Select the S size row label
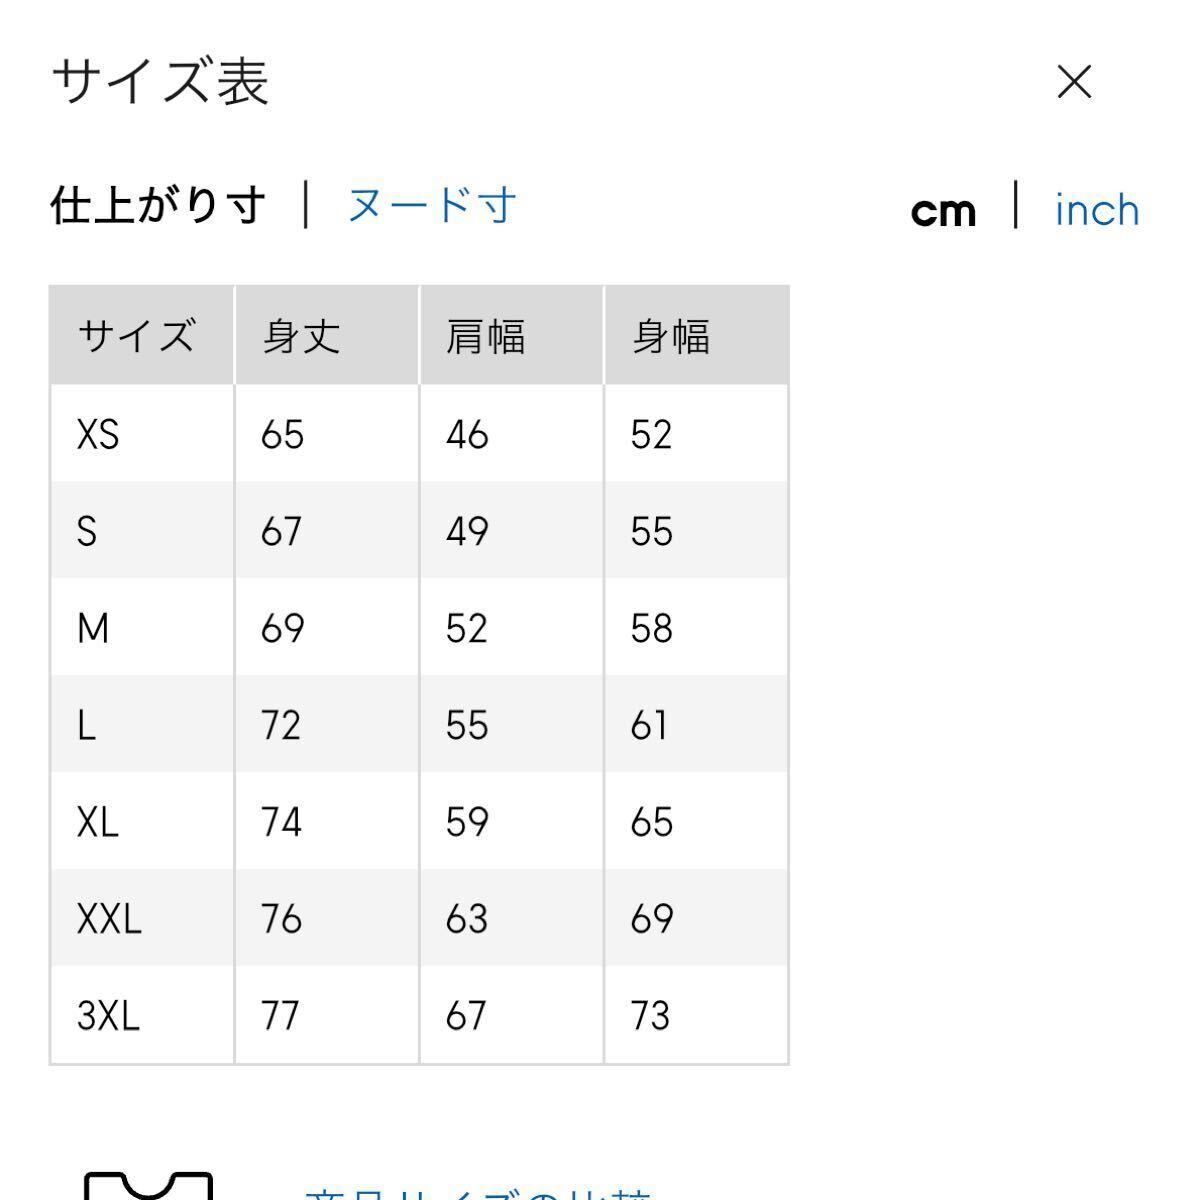This screenshot has height=1200, width=1190. point(87,531)
